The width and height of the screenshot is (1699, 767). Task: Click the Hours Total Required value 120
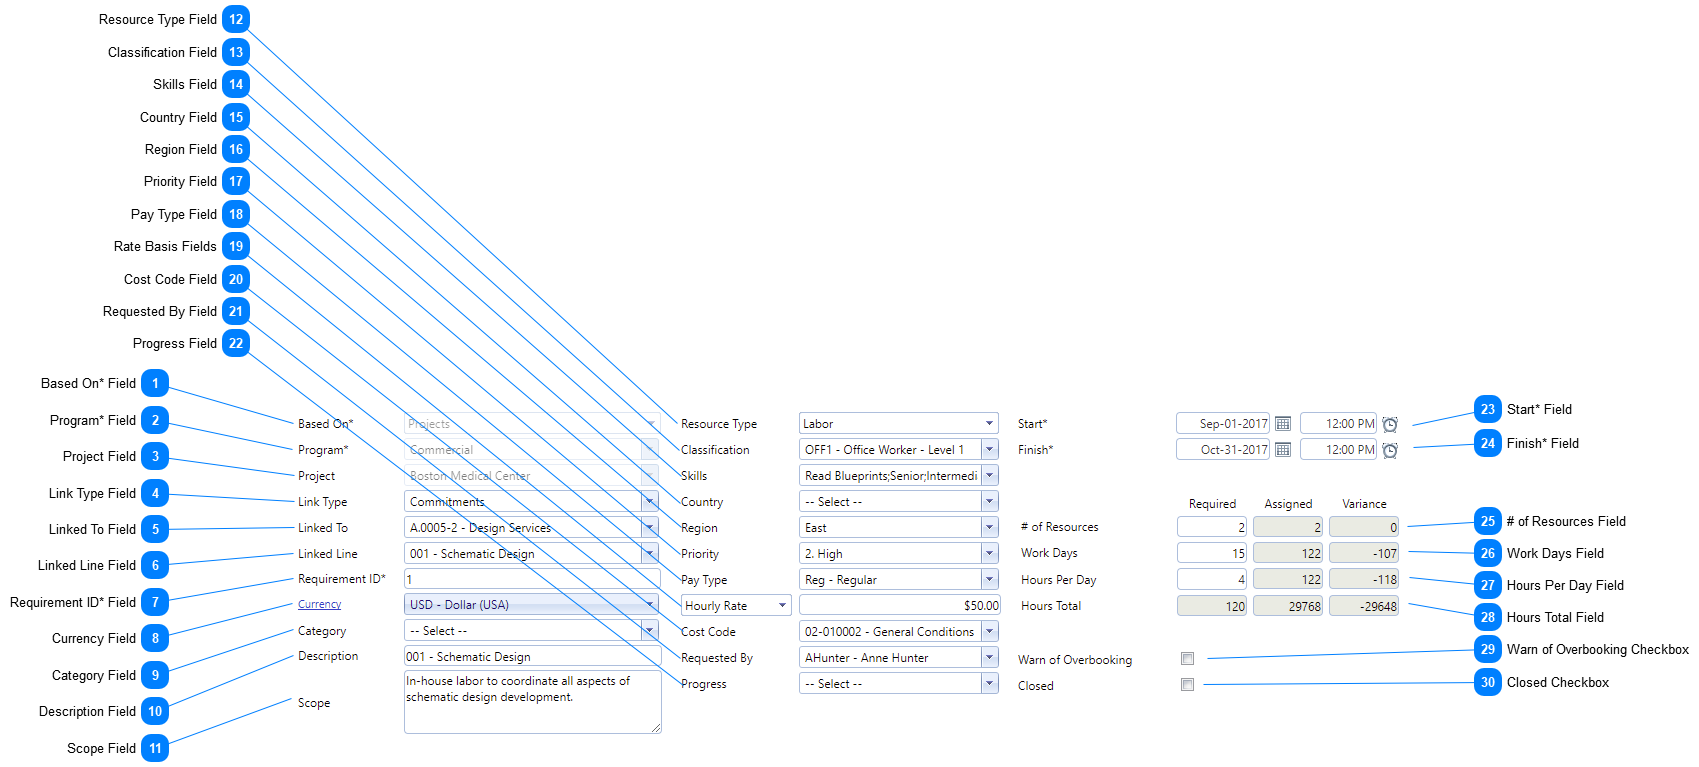1212,606
